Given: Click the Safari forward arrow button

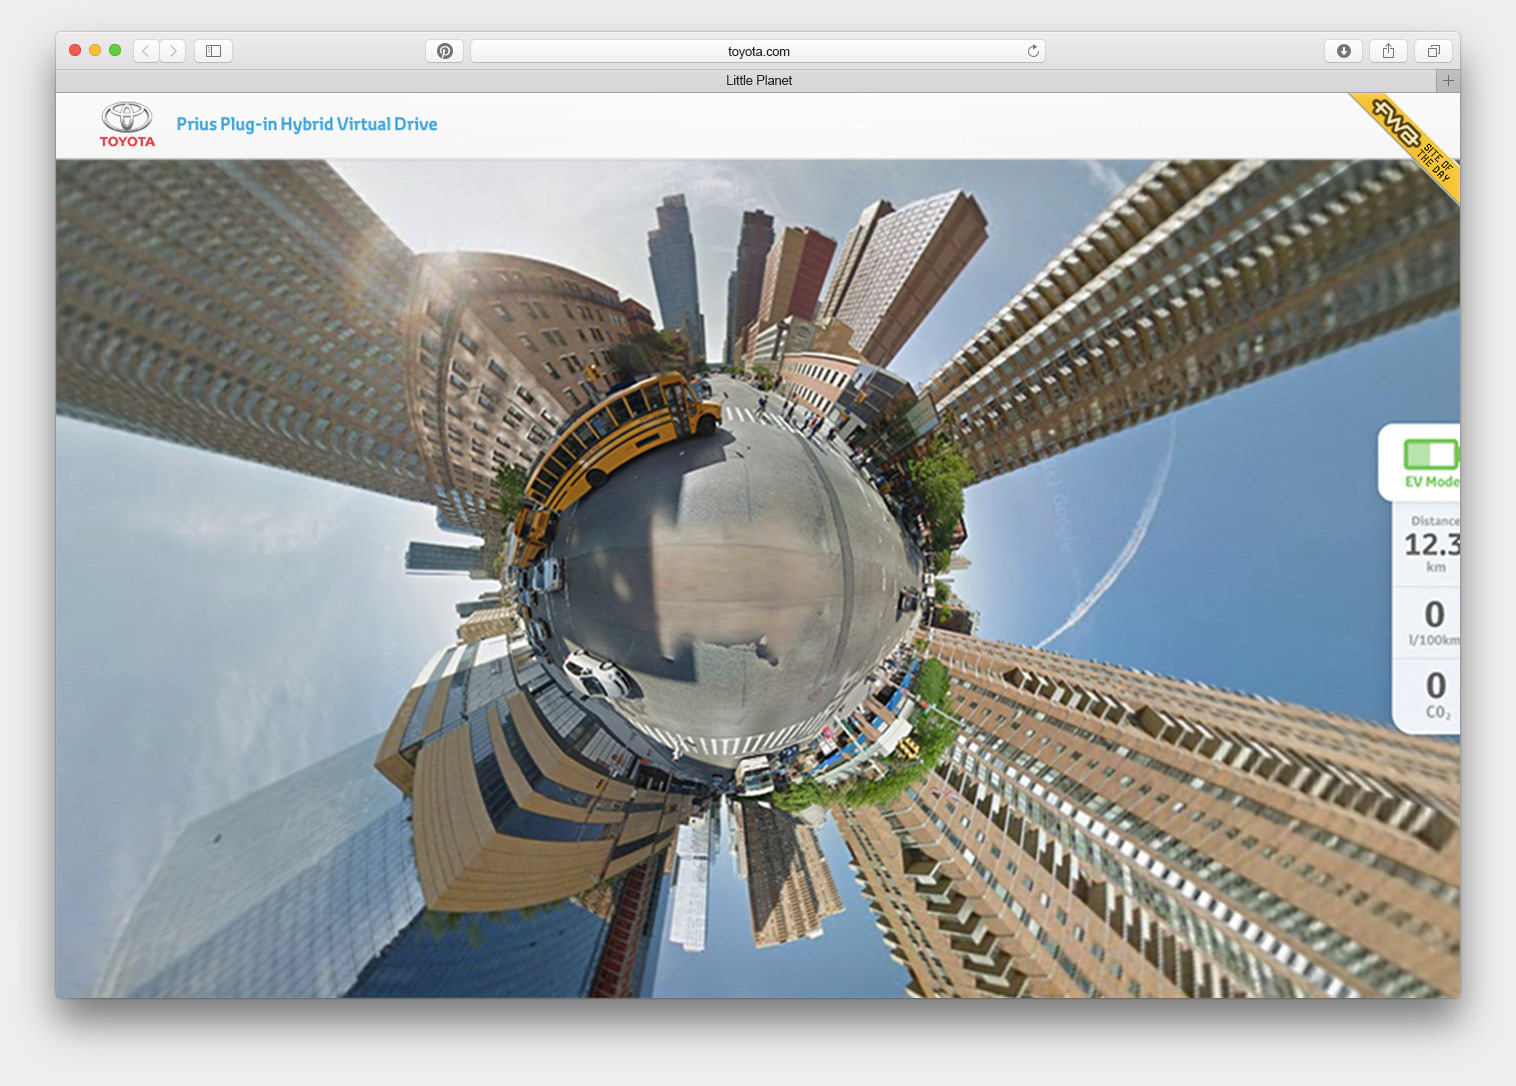Looking at the screenshot, I should (x=173, y=51).
